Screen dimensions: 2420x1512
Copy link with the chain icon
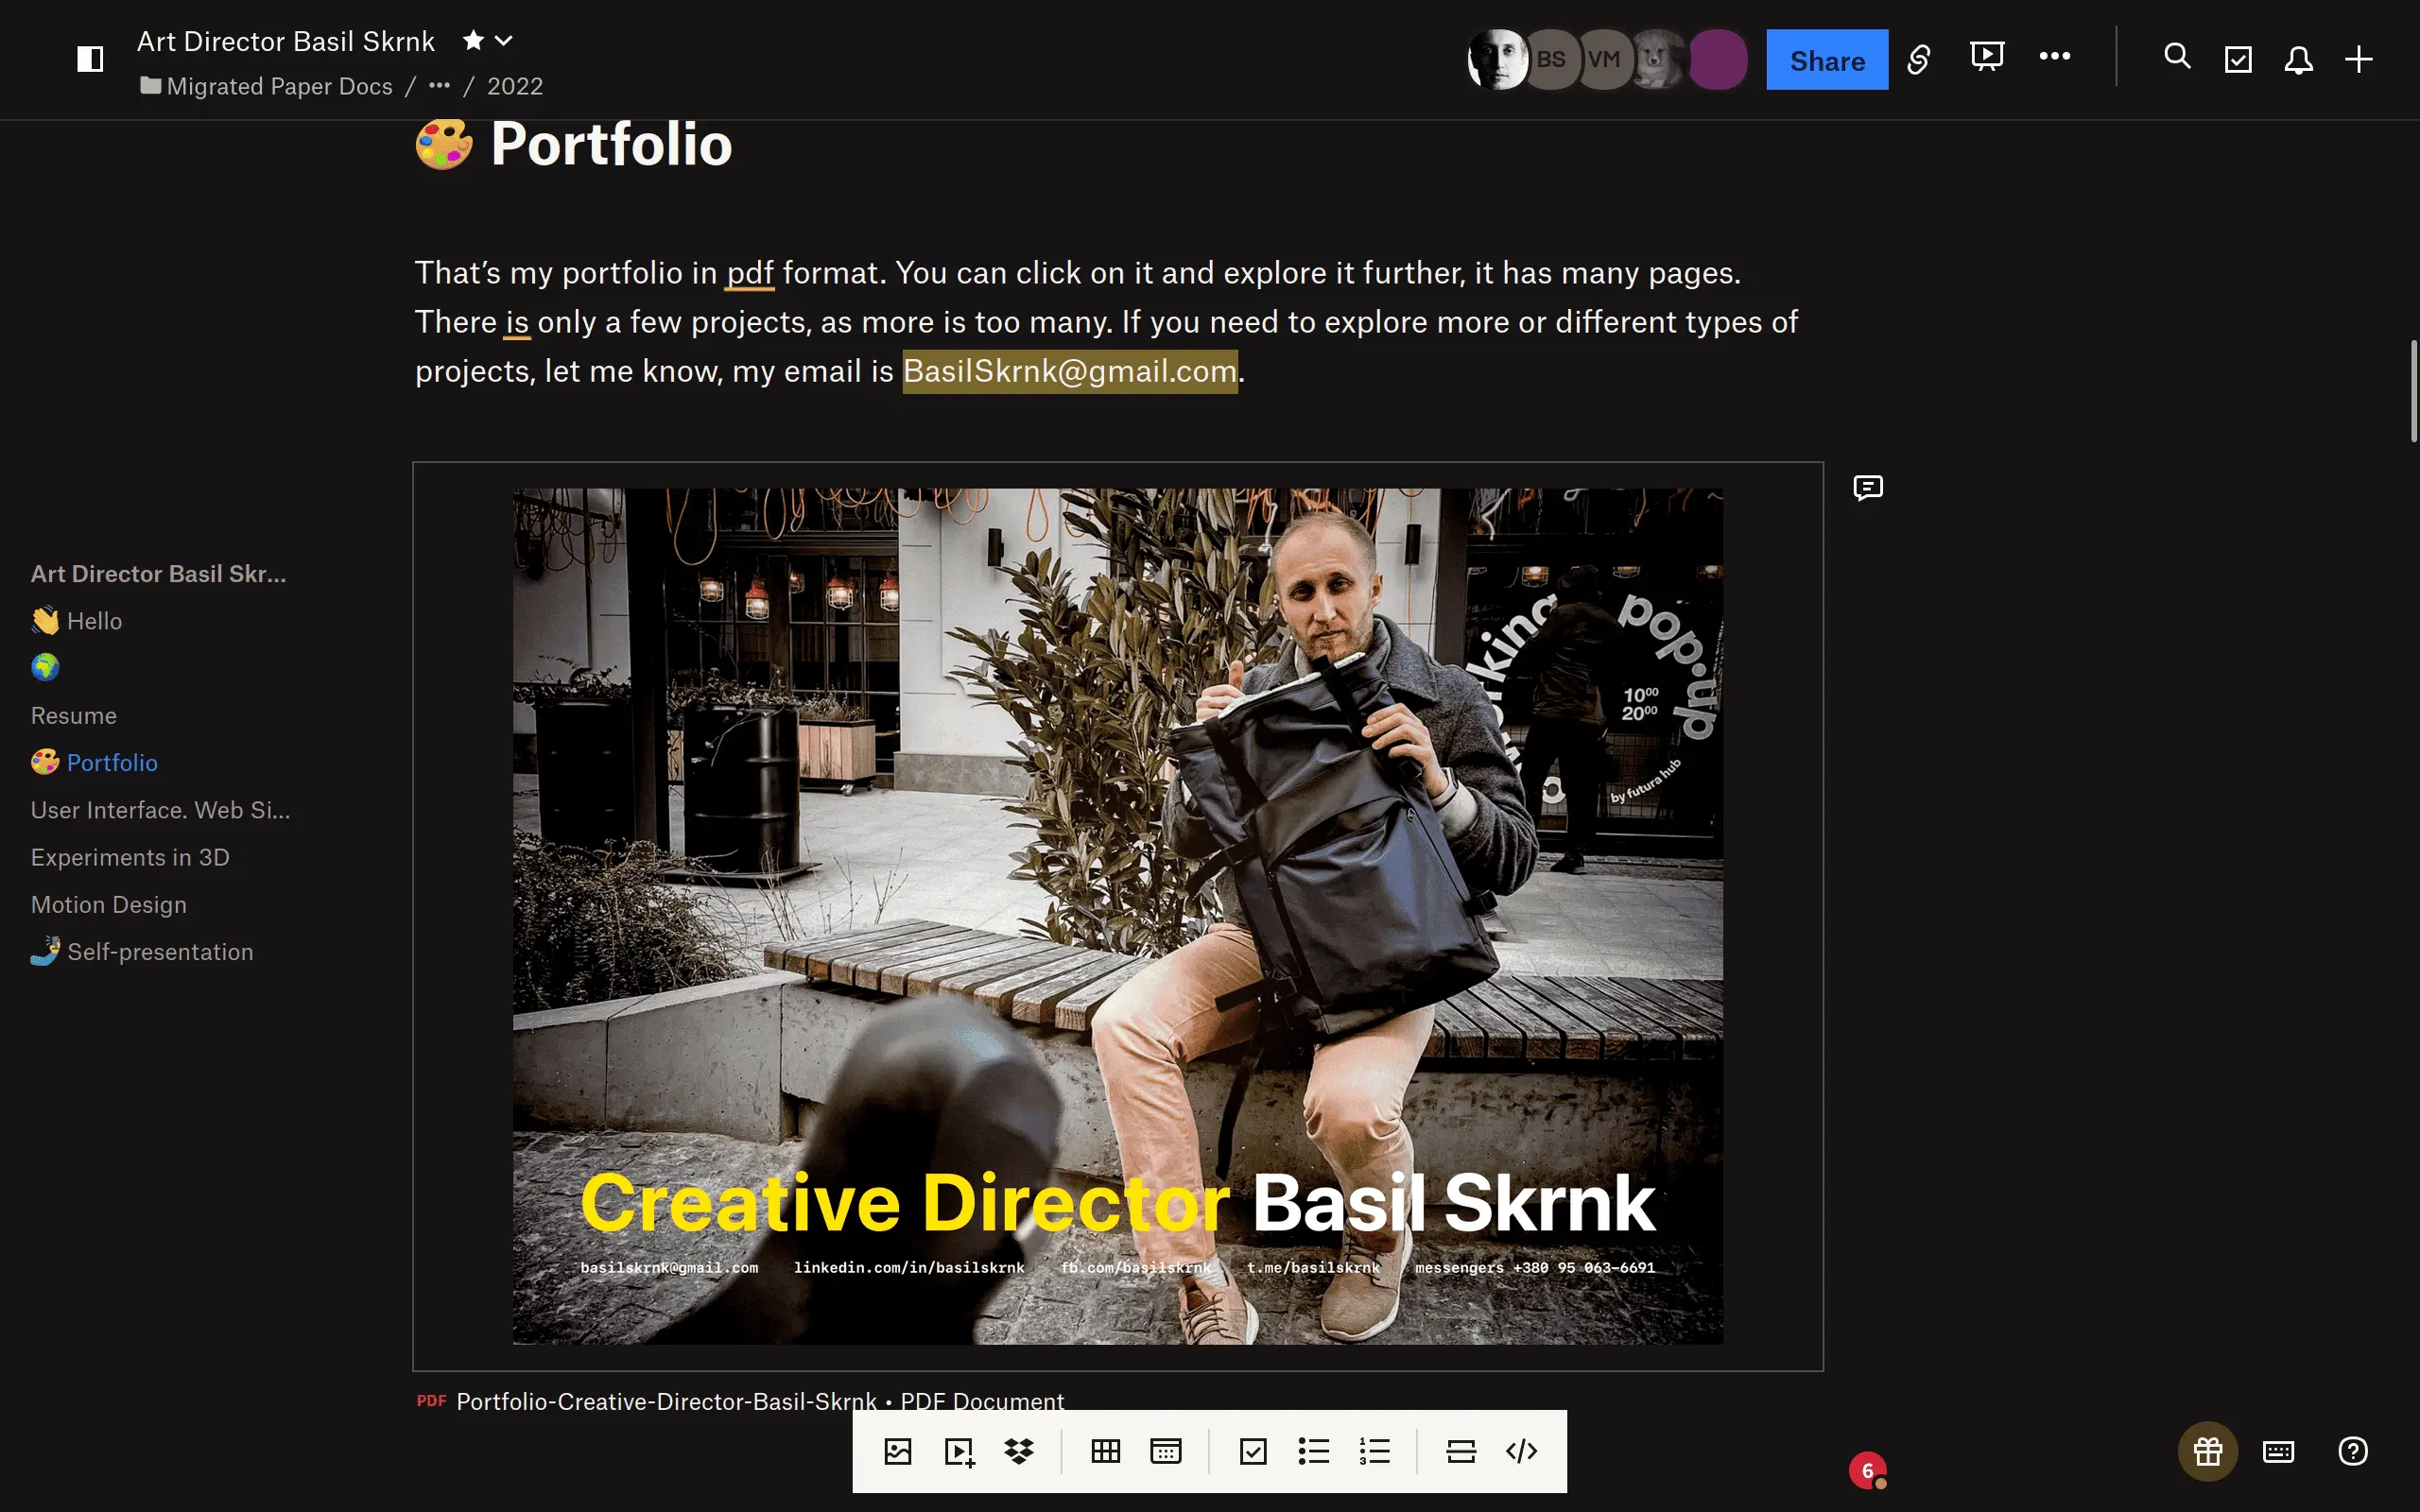[1918, 59]
